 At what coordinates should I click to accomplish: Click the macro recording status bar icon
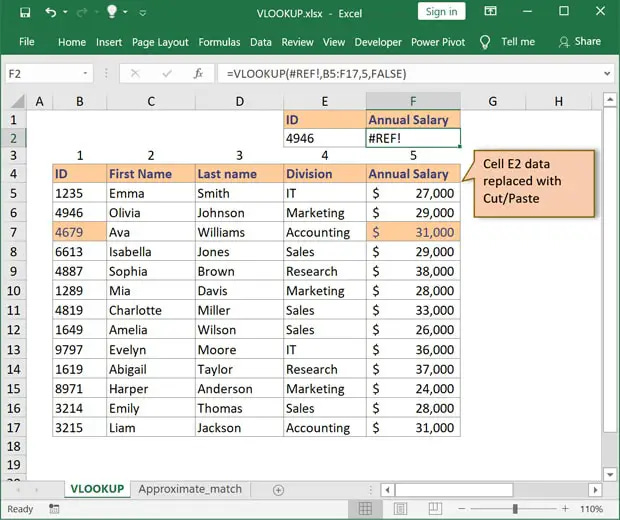click(54, 509)
